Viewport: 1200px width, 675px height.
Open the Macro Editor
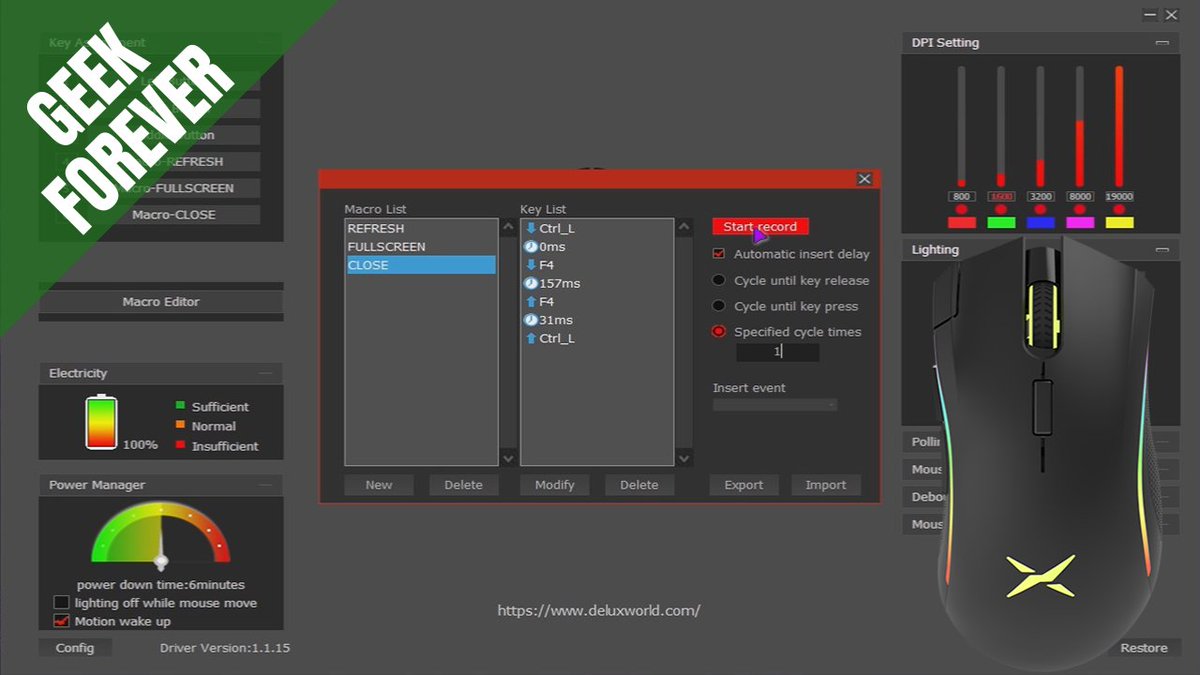[x=161, y=301]
